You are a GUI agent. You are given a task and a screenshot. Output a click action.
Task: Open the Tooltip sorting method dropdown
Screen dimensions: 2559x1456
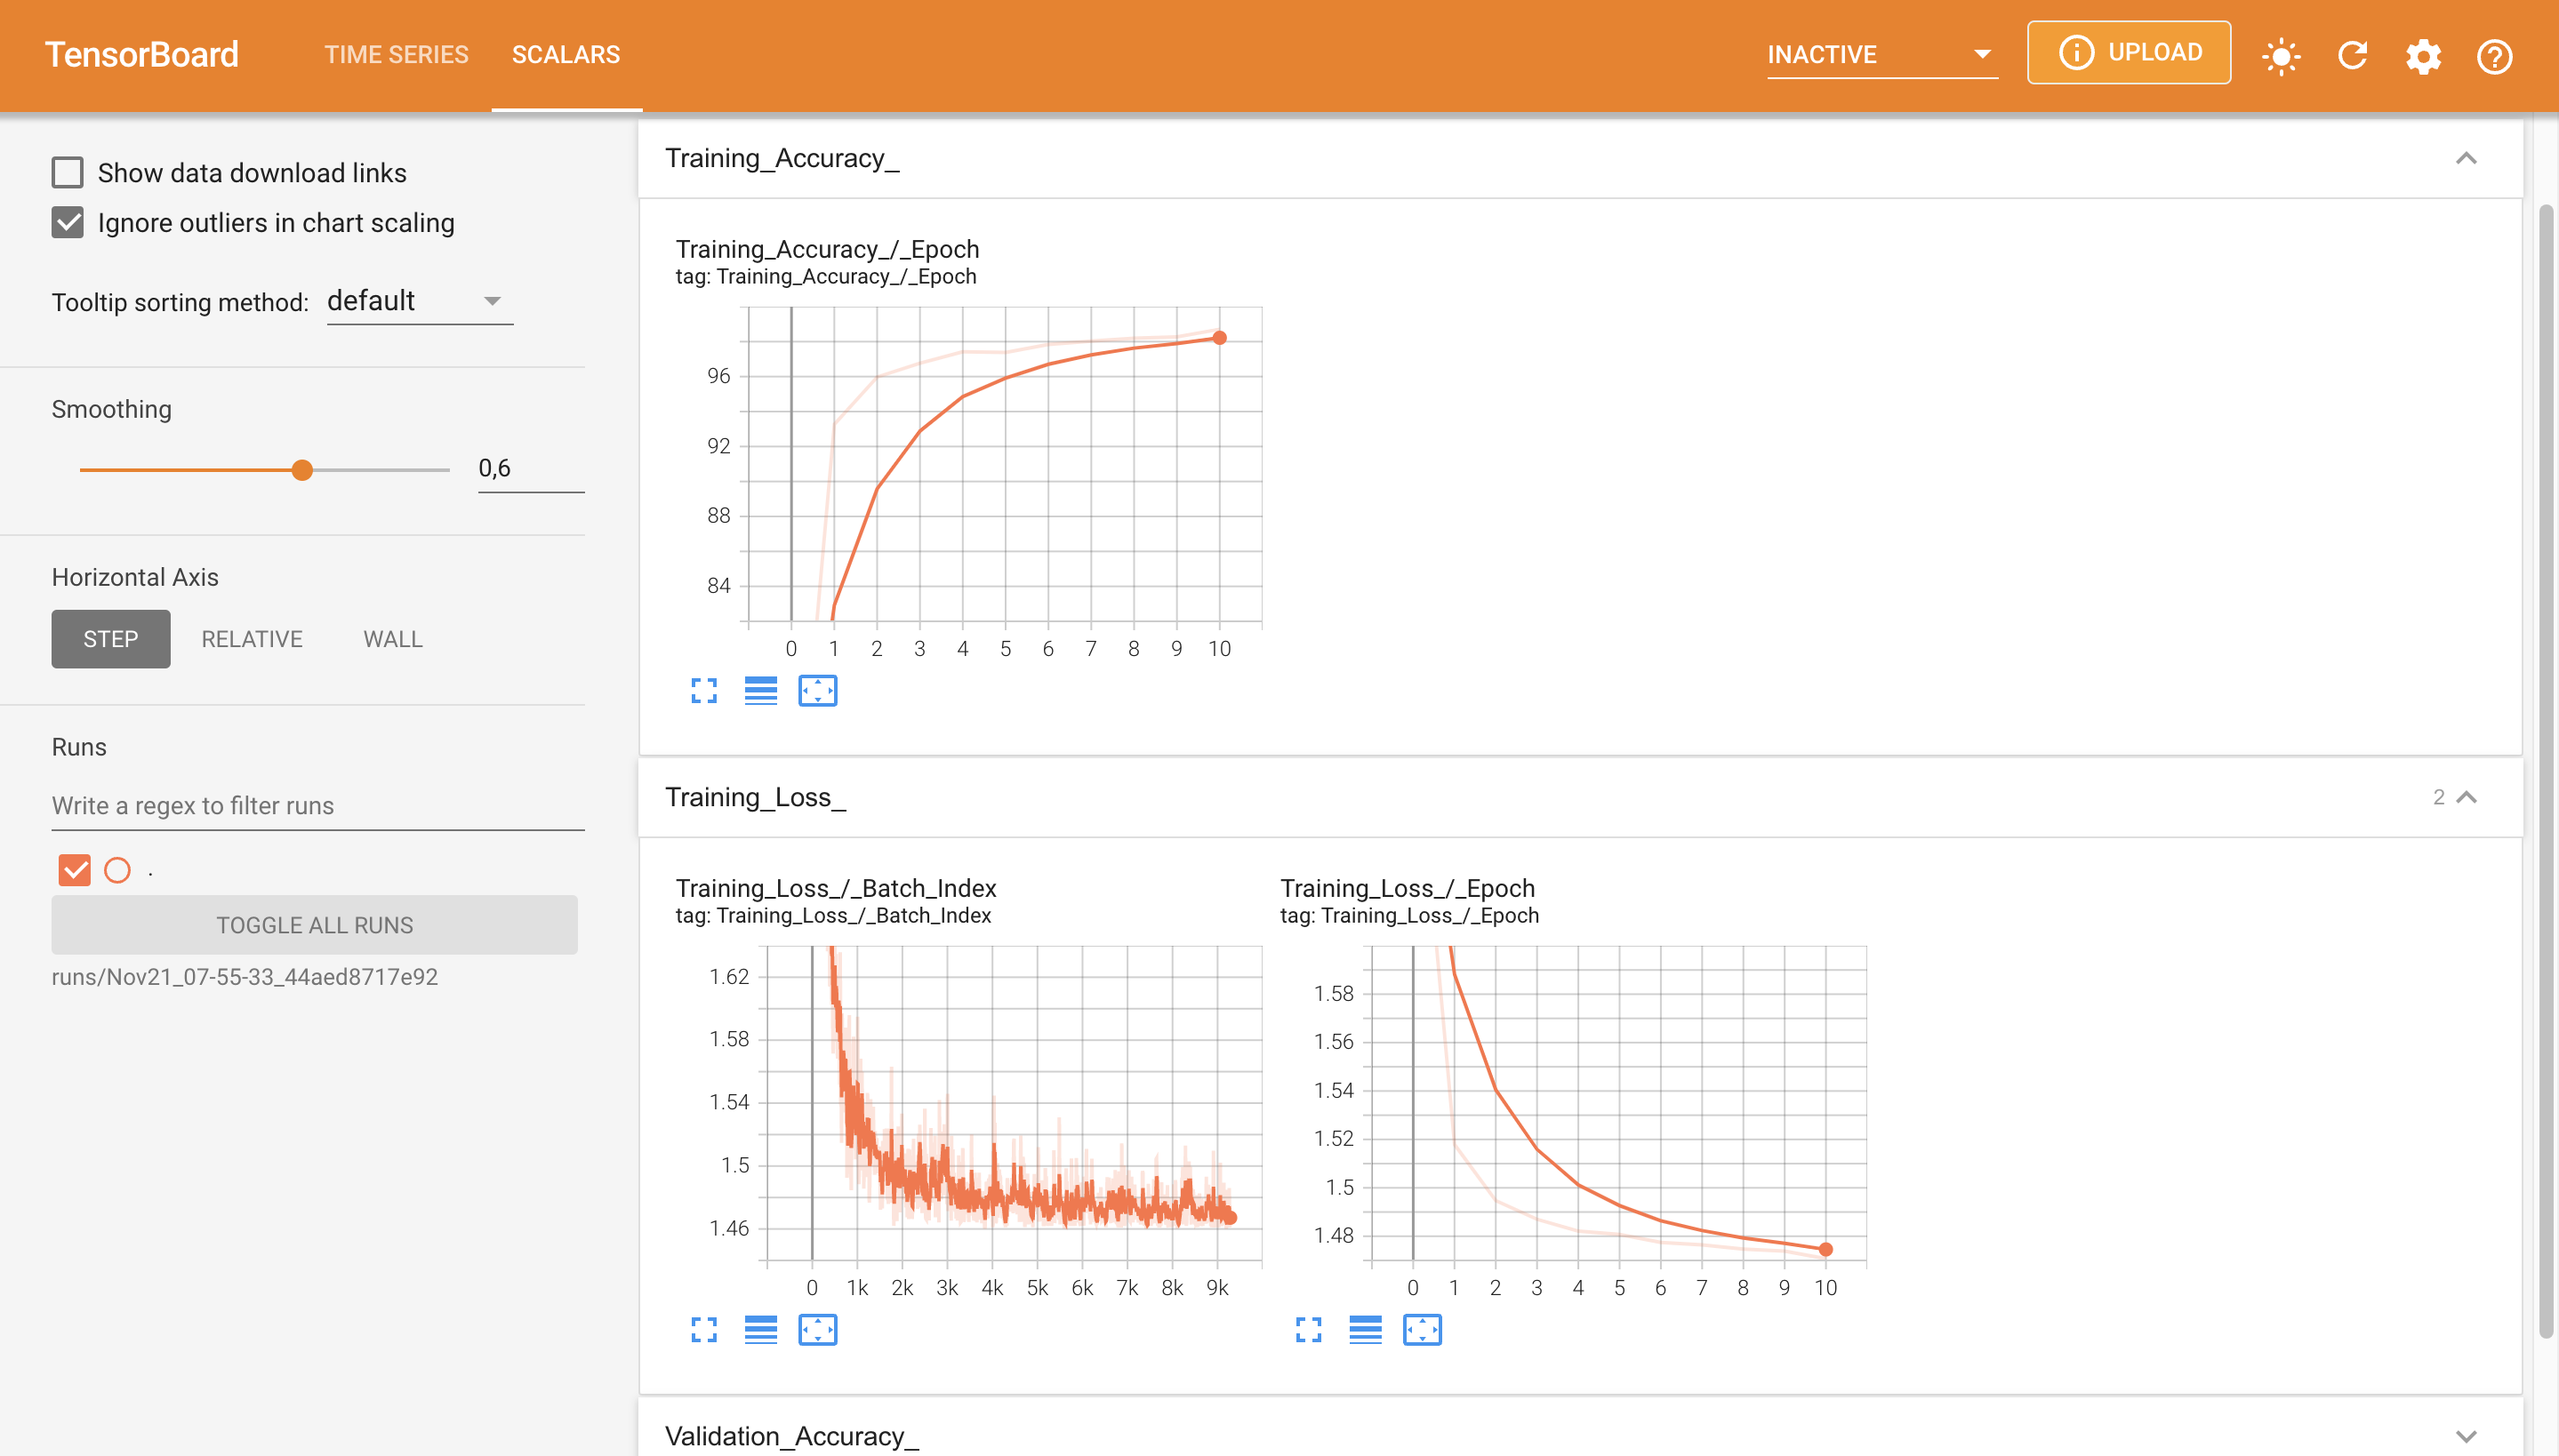(x=419, y=301)
